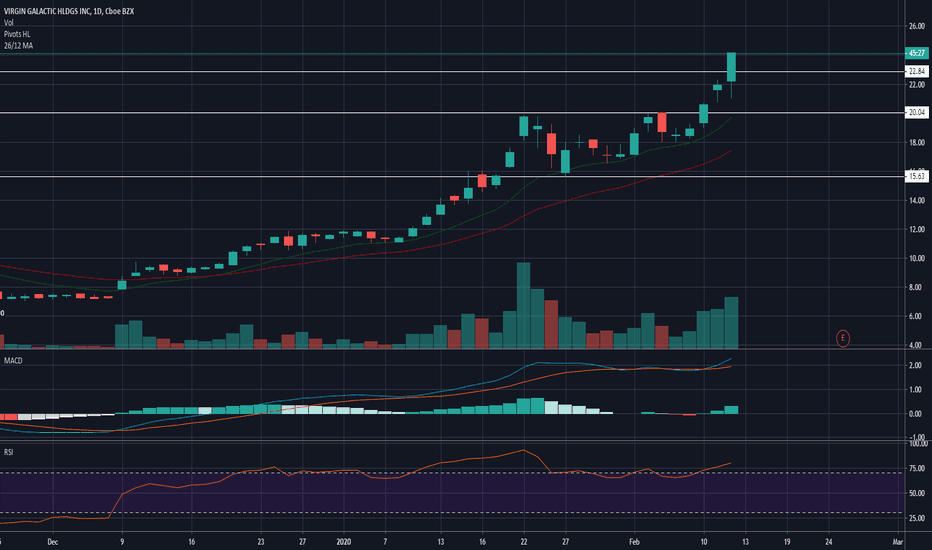Click the MACD pane label
This screenshot has width=932, height=550.
tap(13, 360)
